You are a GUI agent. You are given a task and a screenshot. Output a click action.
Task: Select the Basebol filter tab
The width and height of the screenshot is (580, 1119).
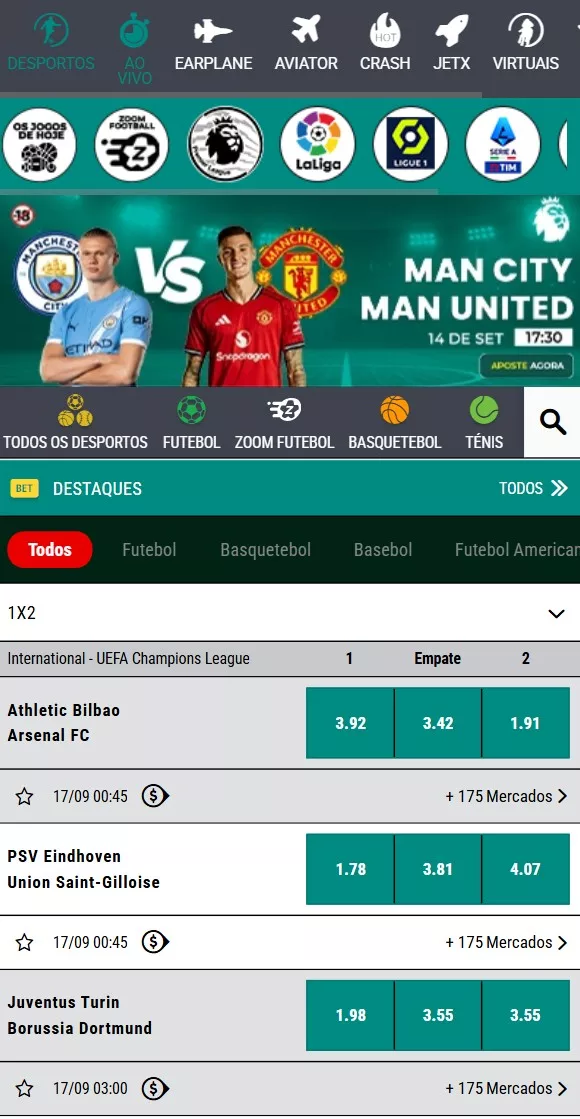pos(383,550)
